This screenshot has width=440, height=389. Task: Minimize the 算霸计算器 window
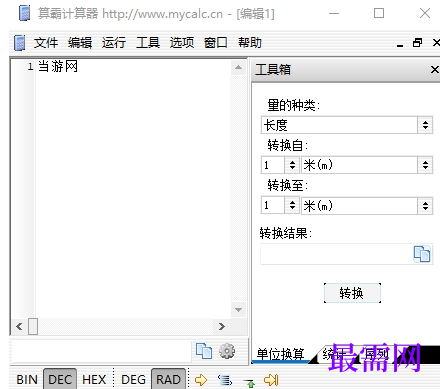(x=334, y=13)
